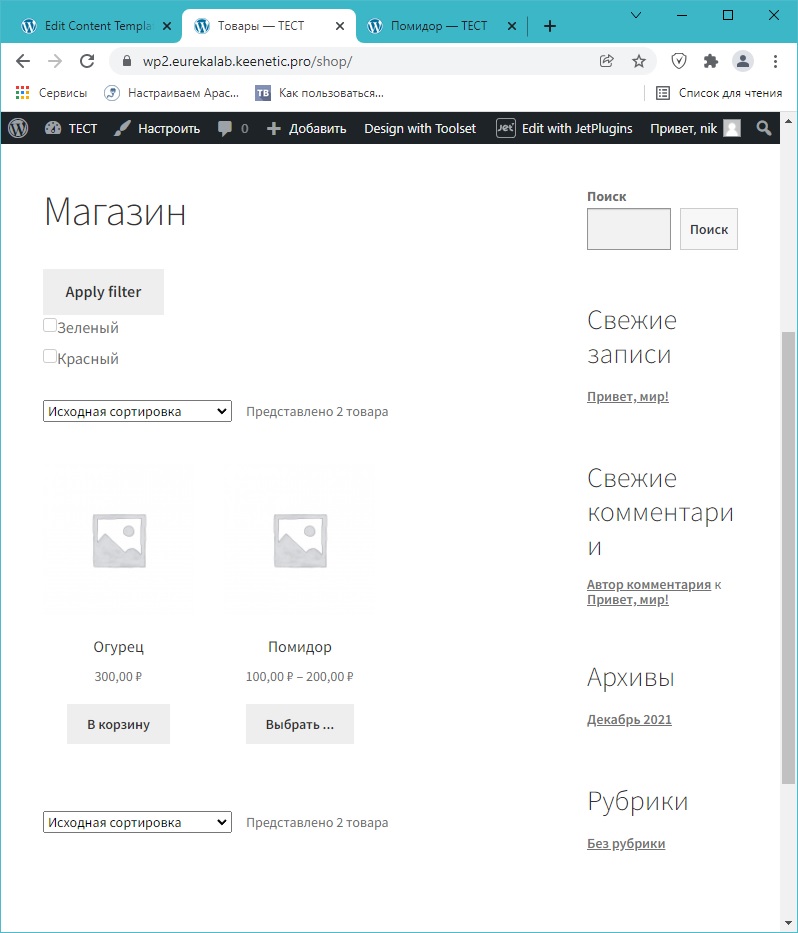Add Огурец with В корзину button
The width and height of the screenshot is (798, 933).
coord(118,724)
